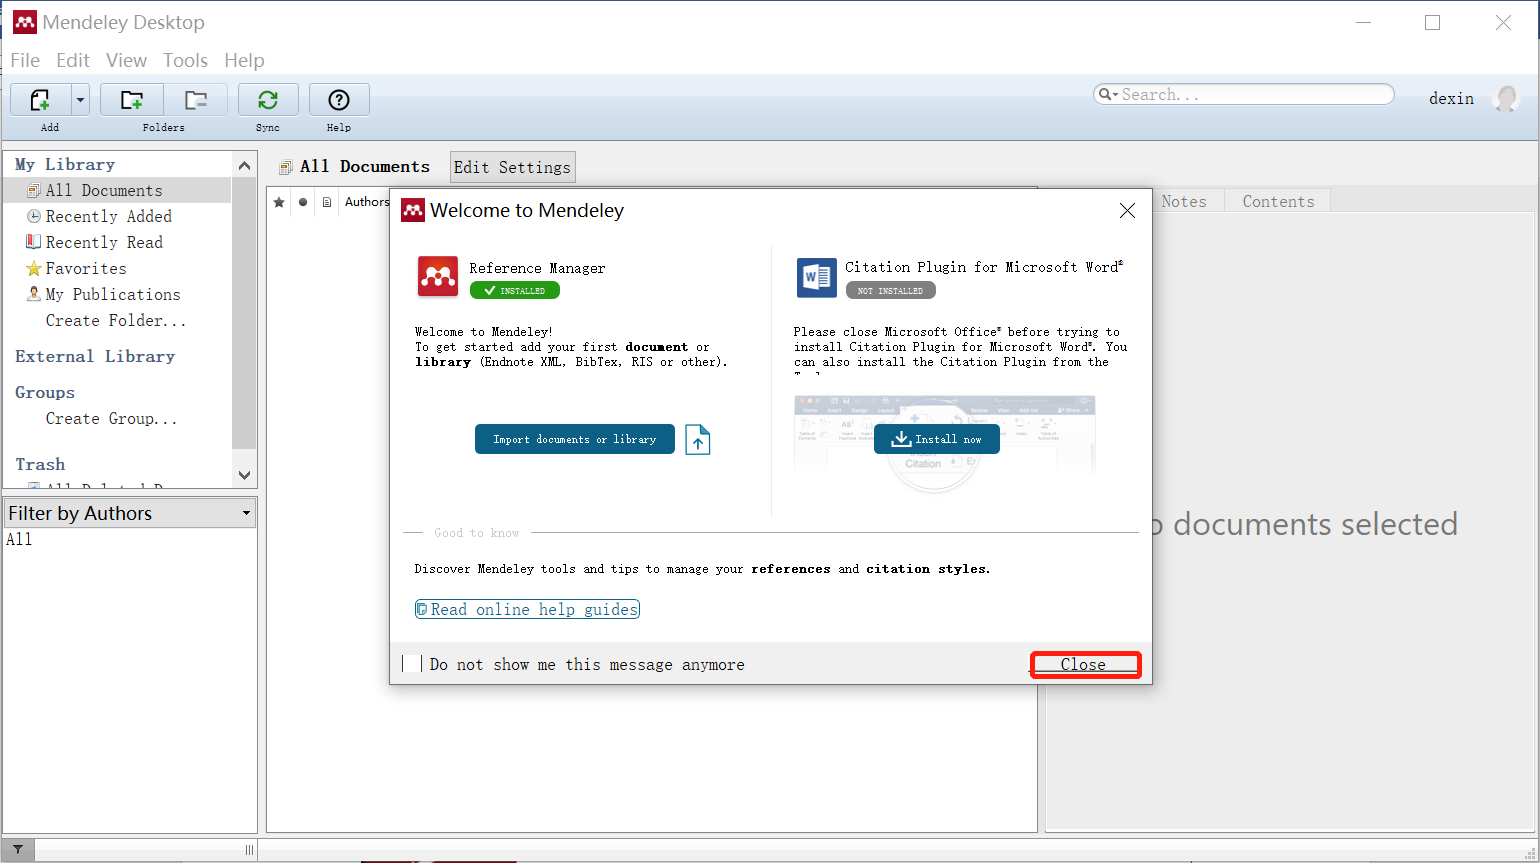
Task: Click the sidebar scroll down arrow
Action: pyautogui.click(x=244, y=475)
